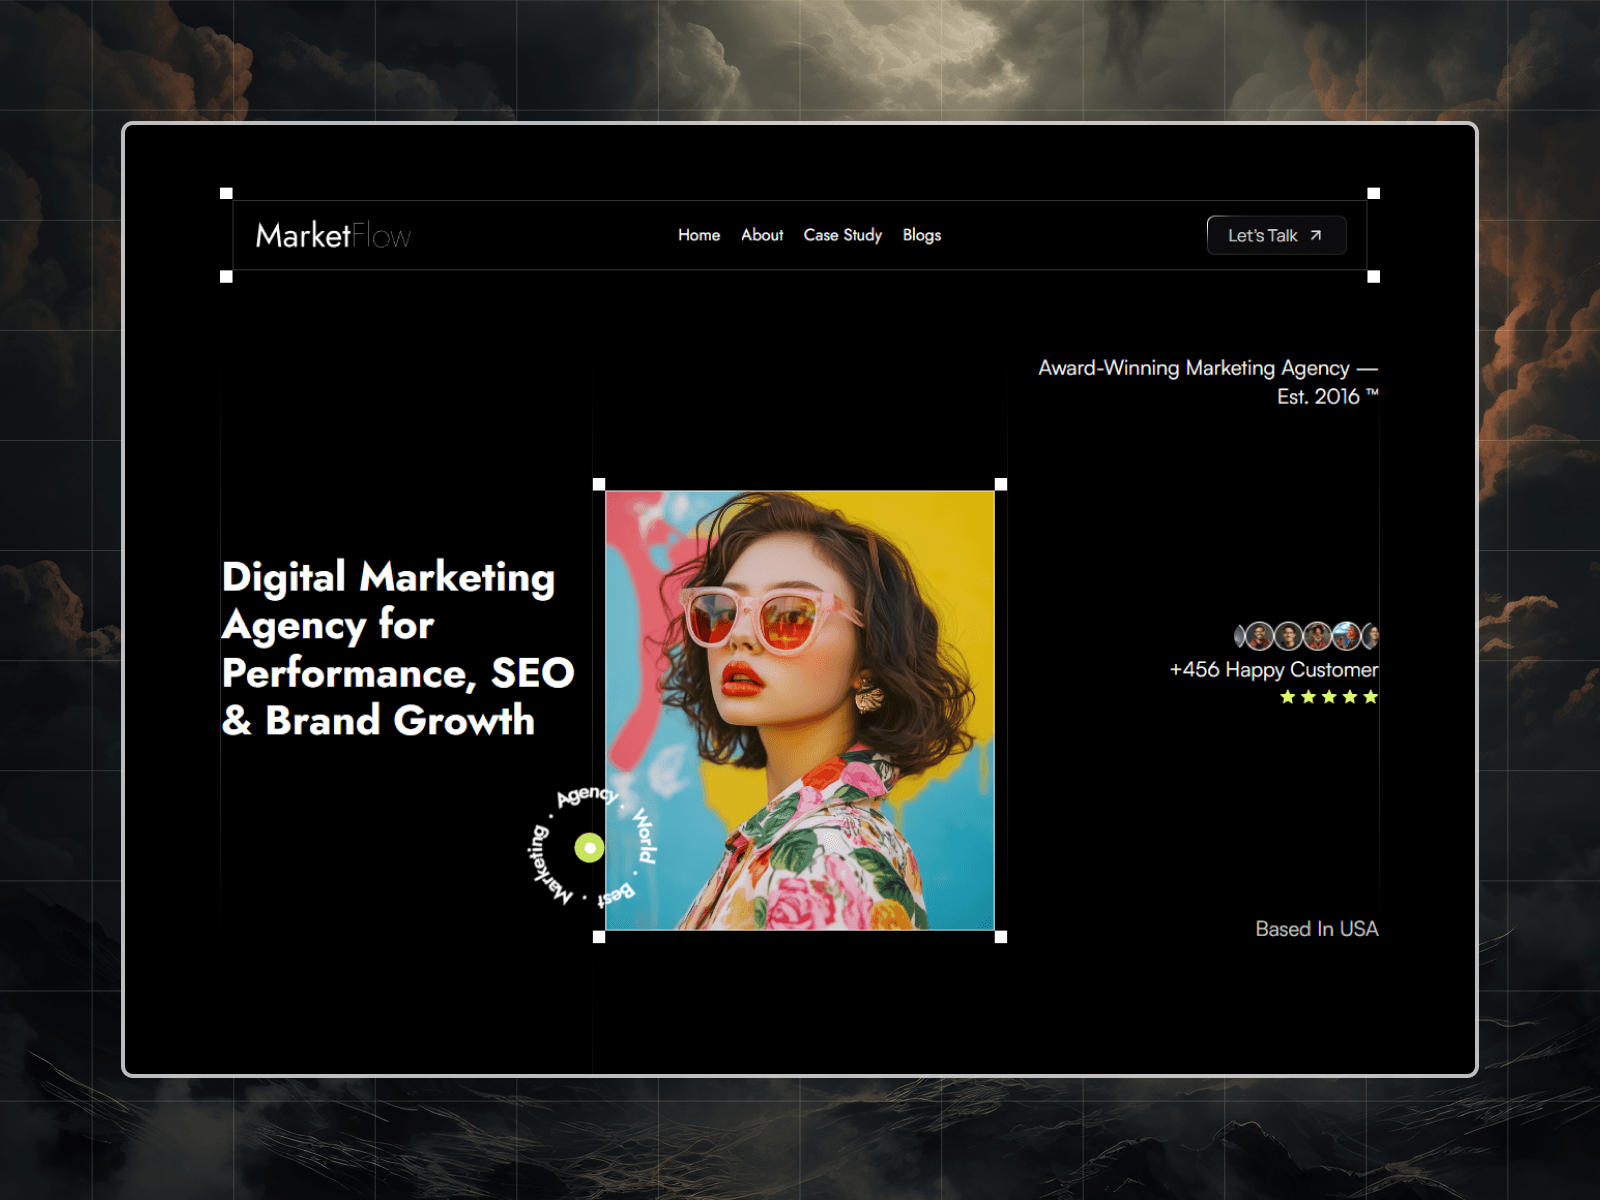
Task: Click the top-right handle of the hero image
Action: [x=1001, y=484]
